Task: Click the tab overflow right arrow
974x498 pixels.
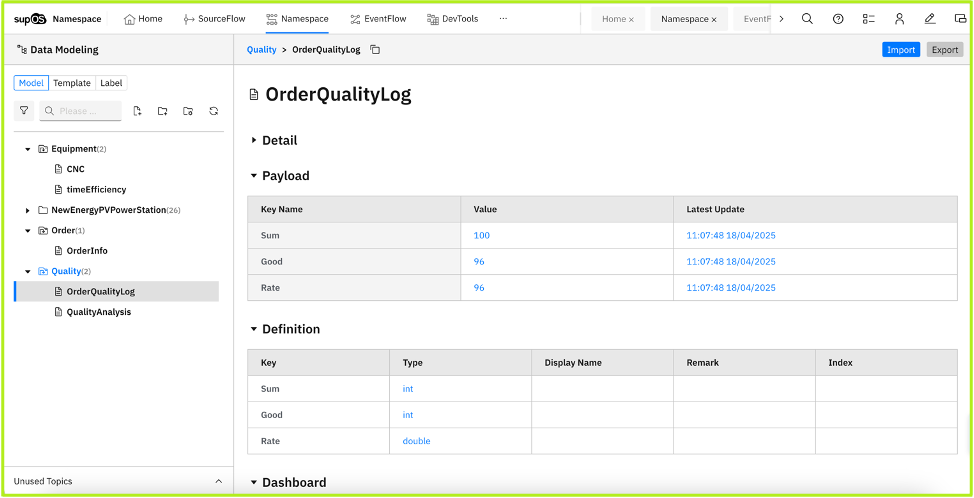Action: click(x=781, y=19)
